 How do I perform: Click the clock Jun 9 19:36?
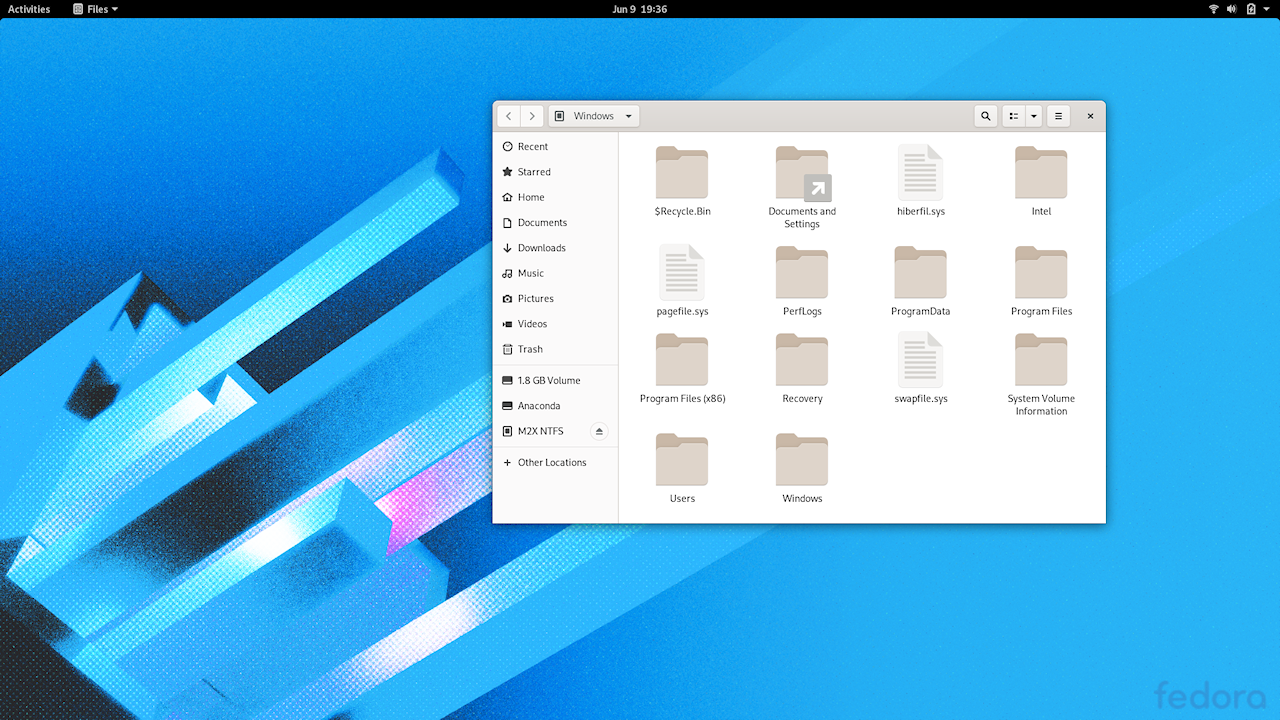640,9
